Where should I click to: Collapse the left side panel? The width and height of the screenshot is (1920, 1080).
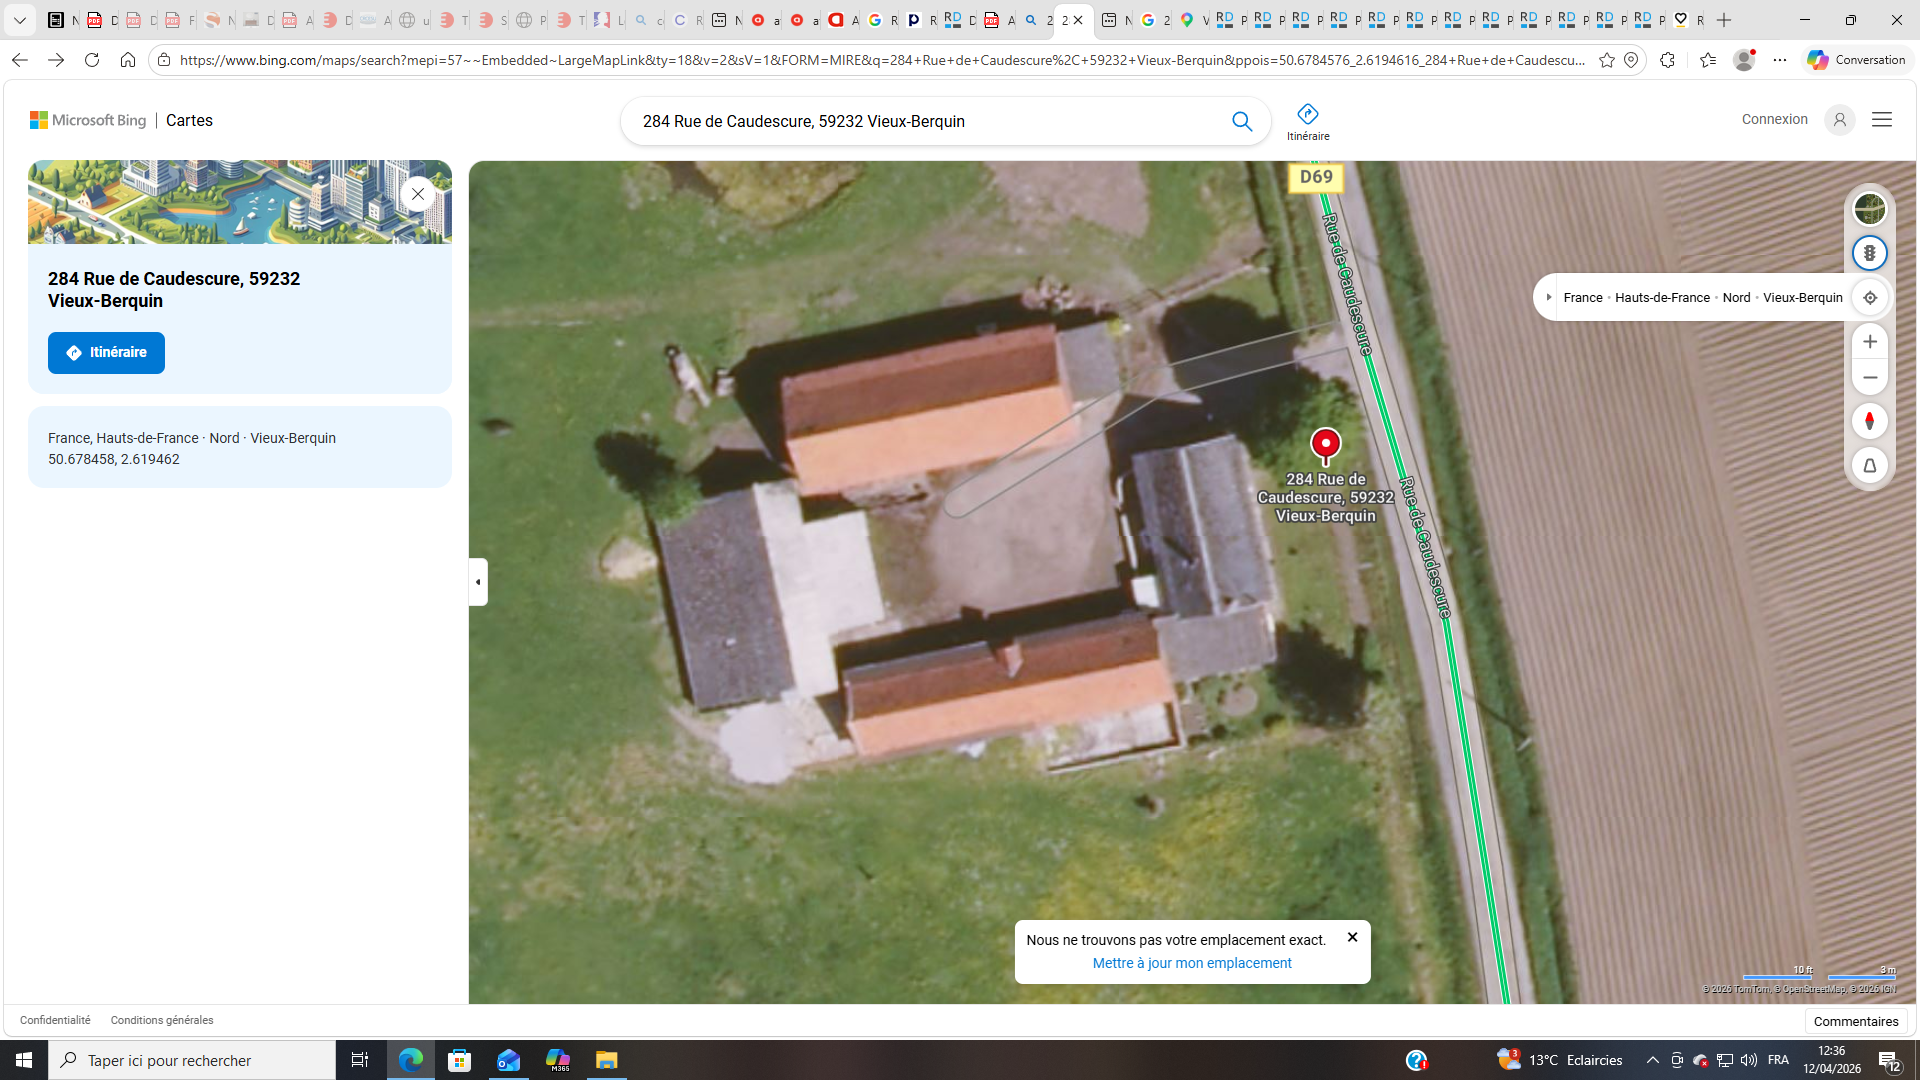point(478,582)
